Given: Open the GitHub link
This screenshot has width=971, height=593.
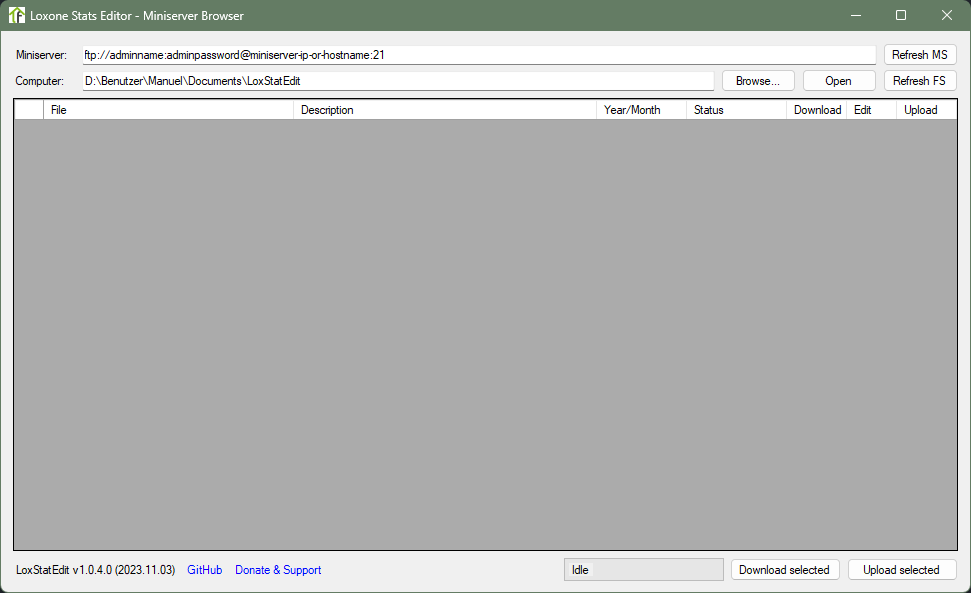Looking at the screenshot, I should [204, 569].
